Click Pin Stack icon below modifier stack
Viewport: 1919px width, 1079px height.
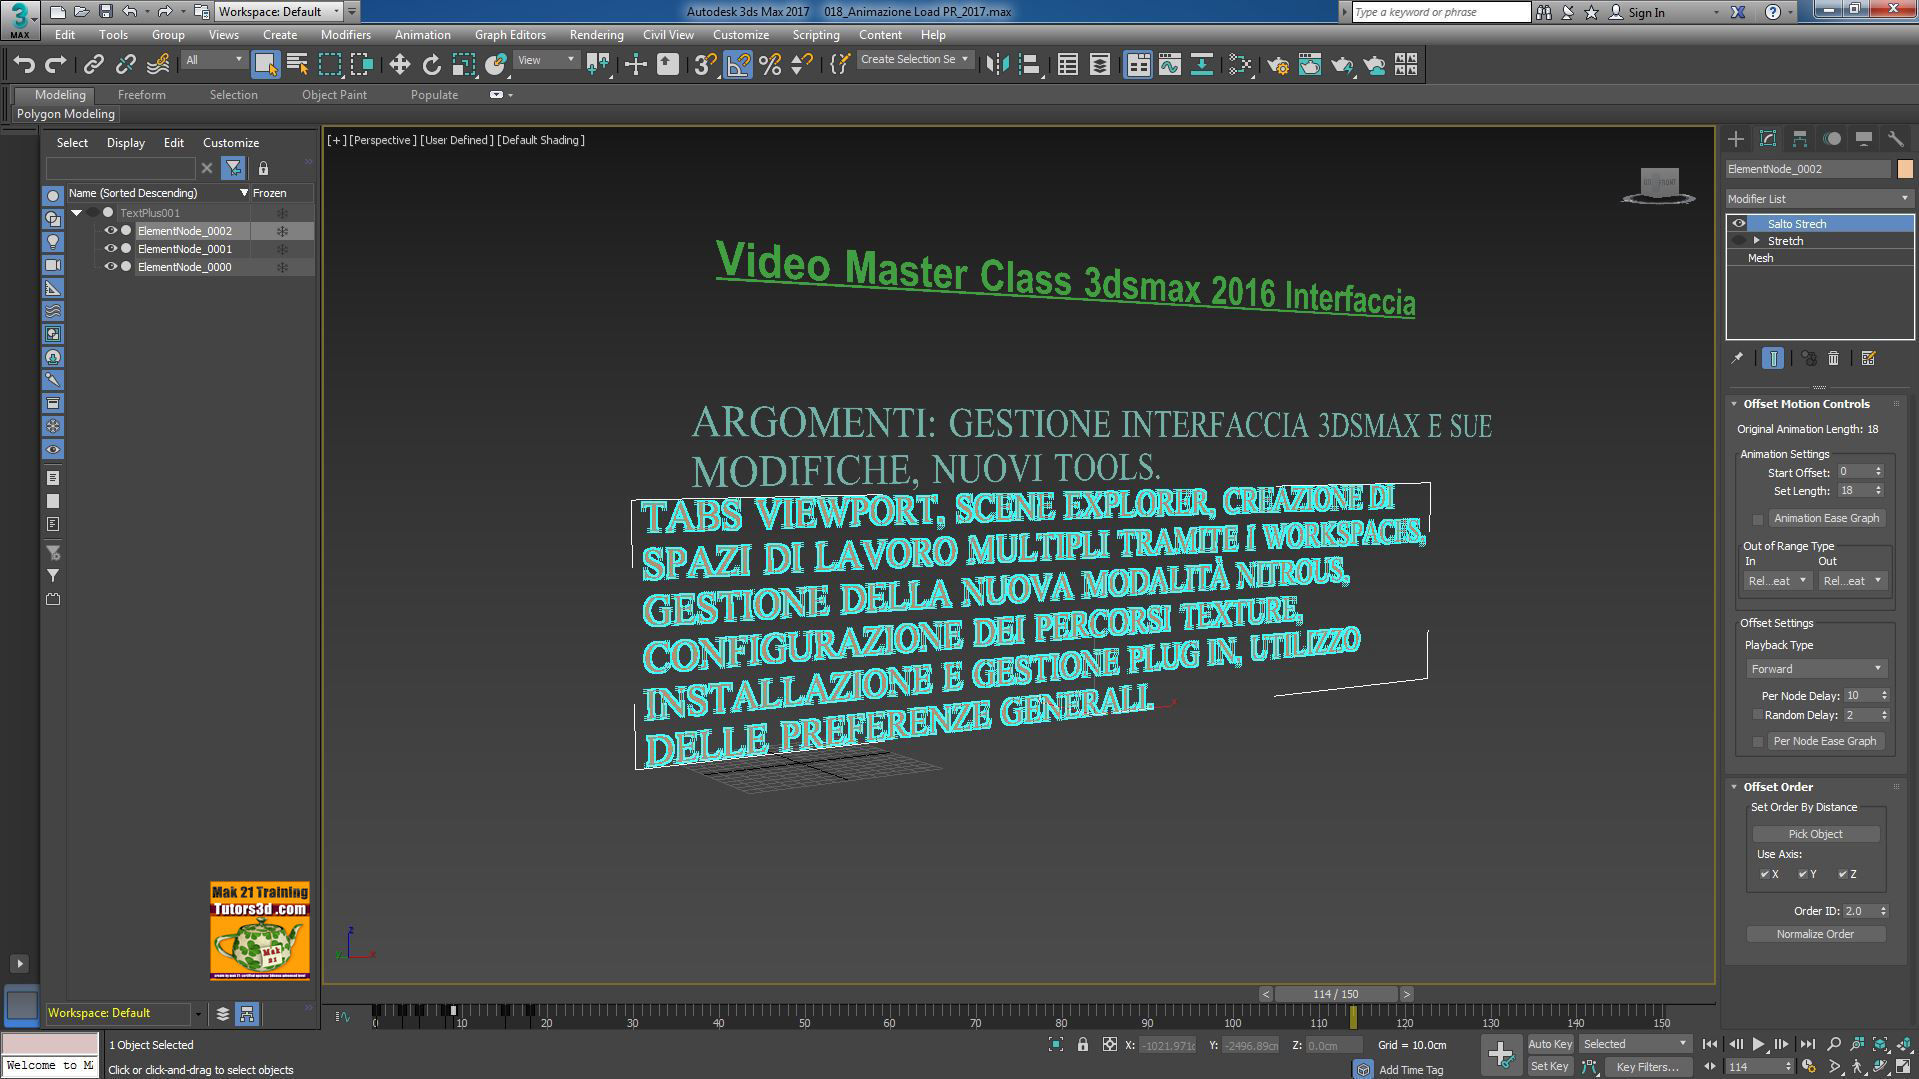pyautogui.click(x=1737, y=358)
